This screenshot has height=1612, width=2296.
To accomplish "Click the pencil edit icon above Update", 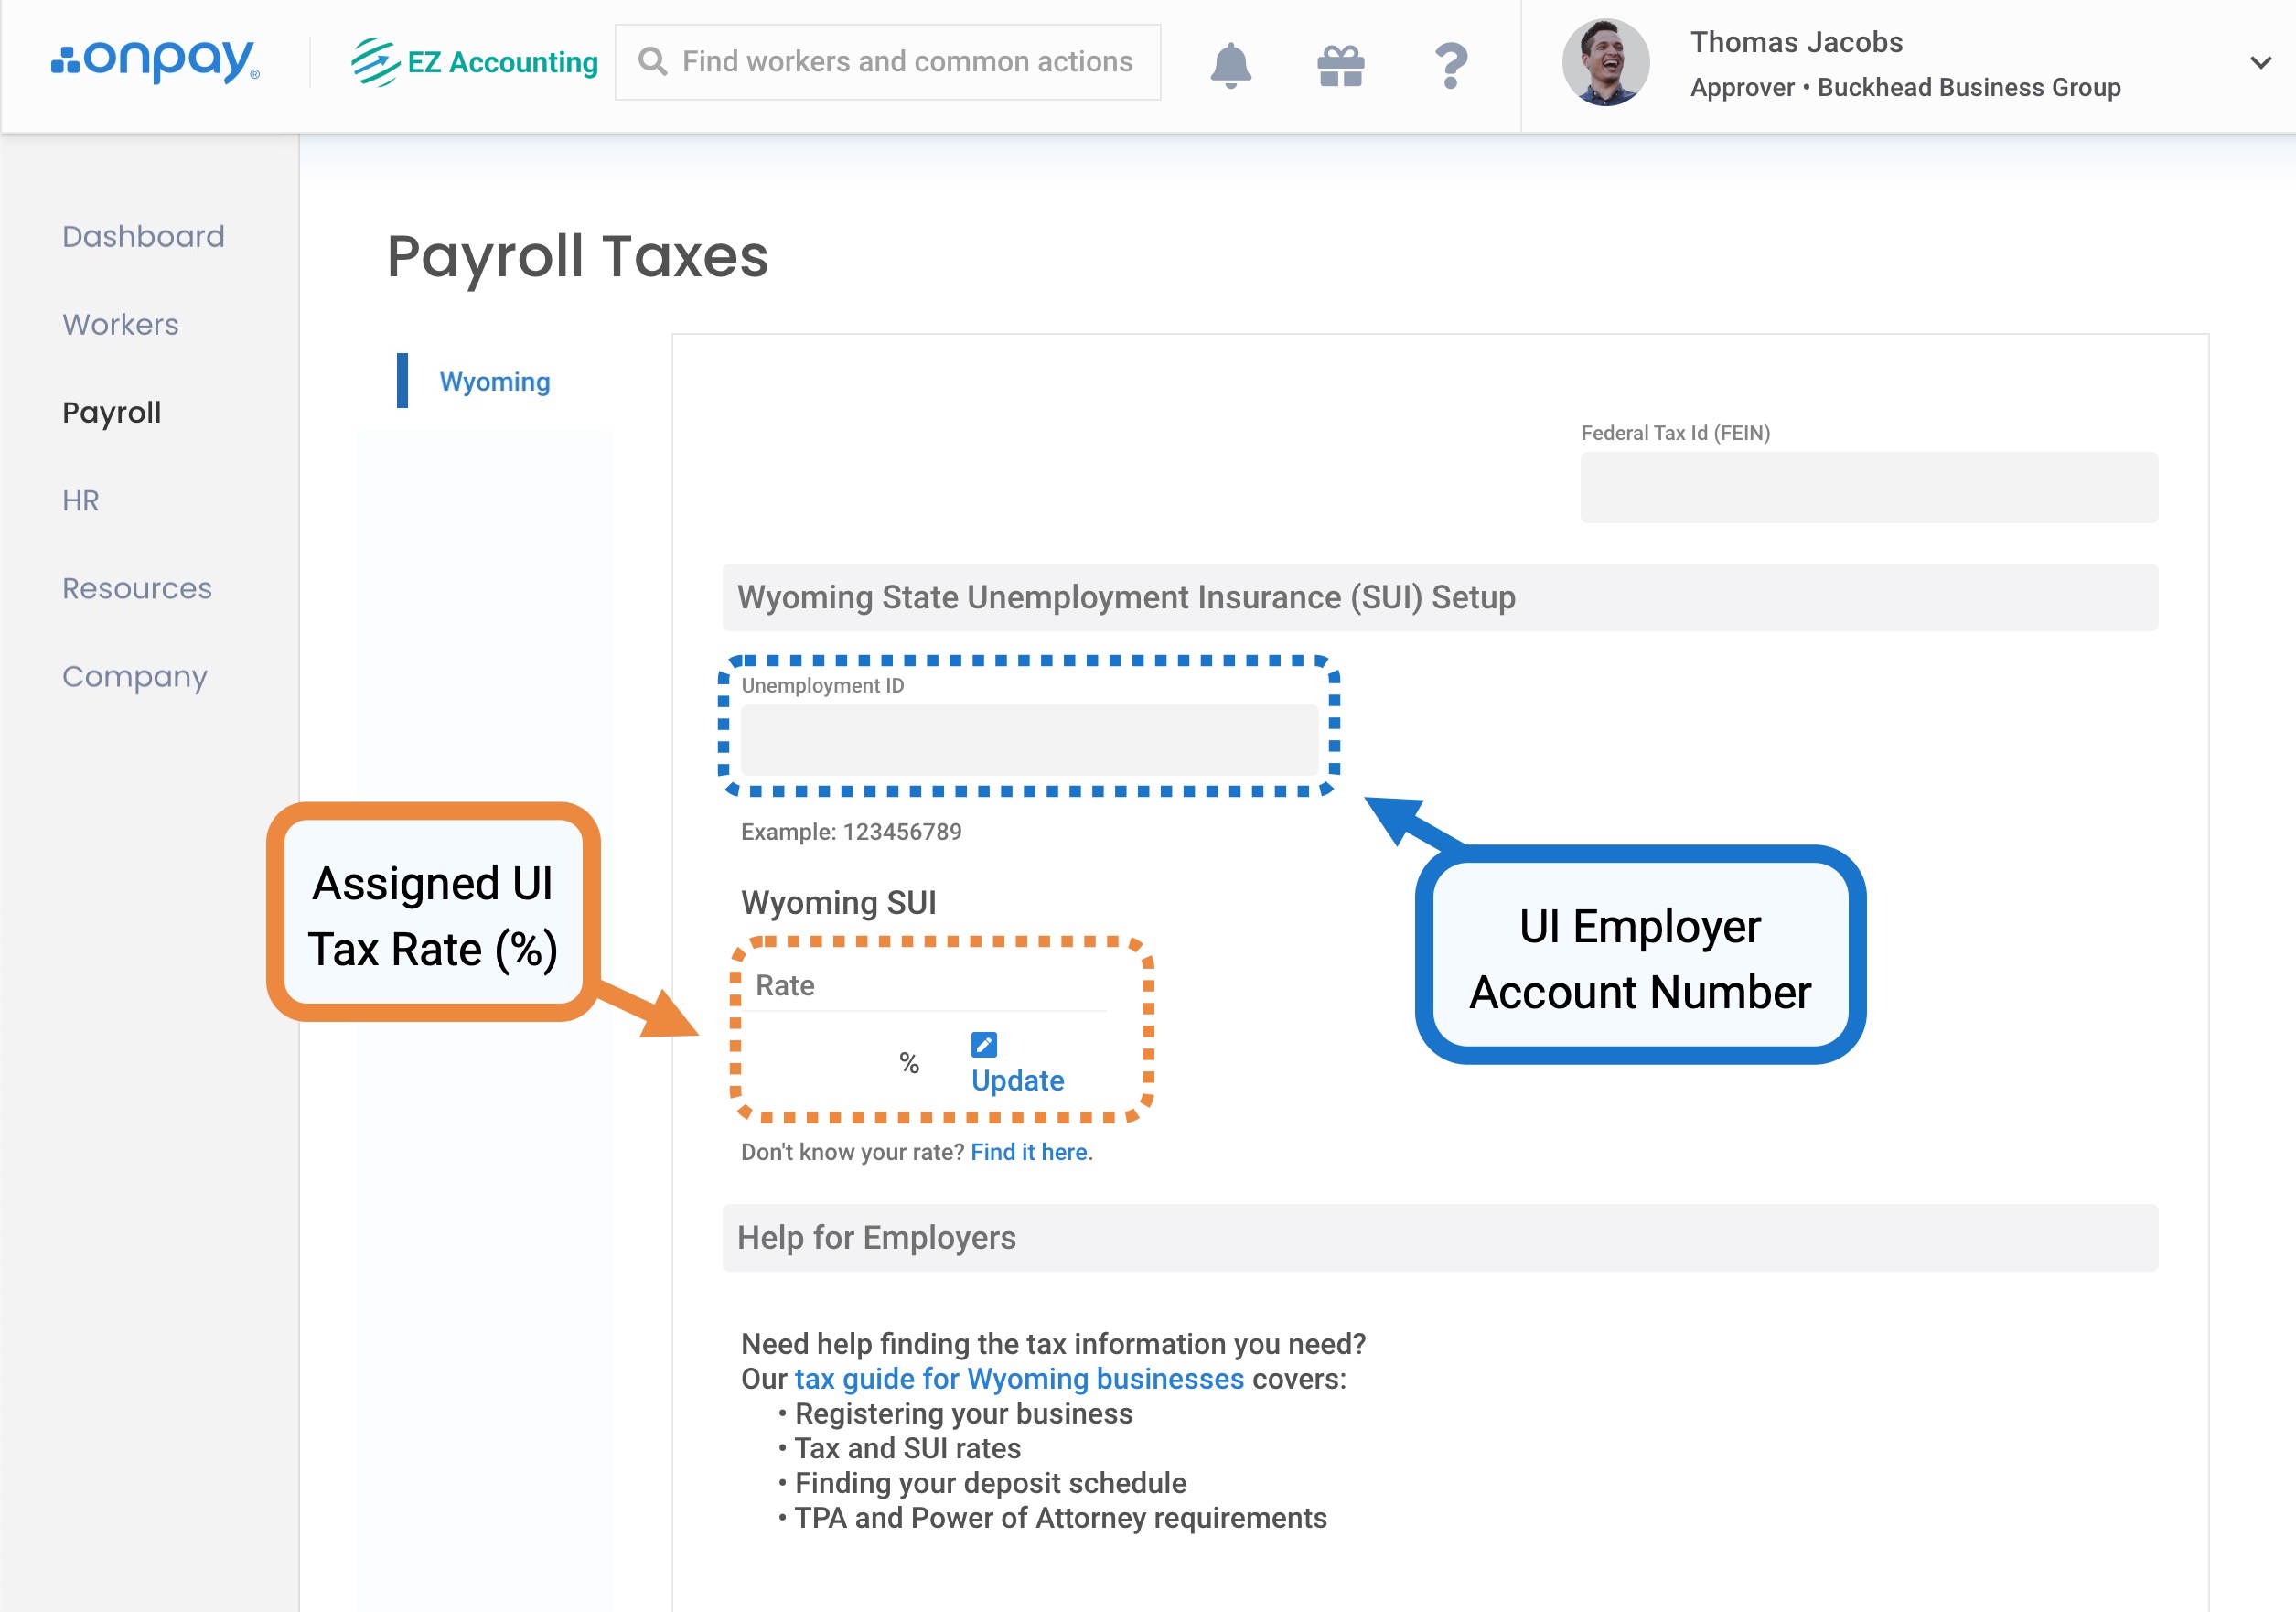I will point(983,1045).
